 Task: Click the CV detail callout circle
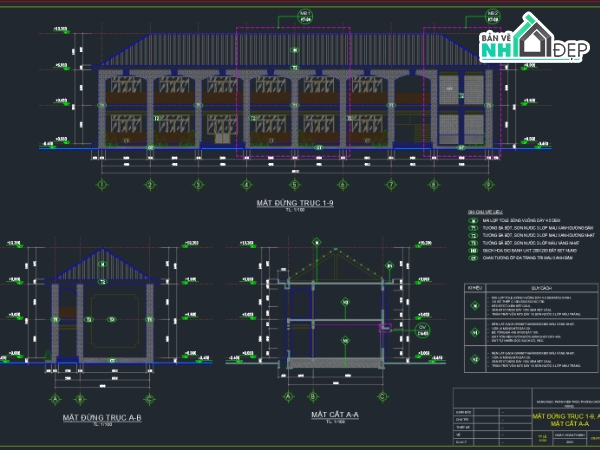tap(422, 330)
